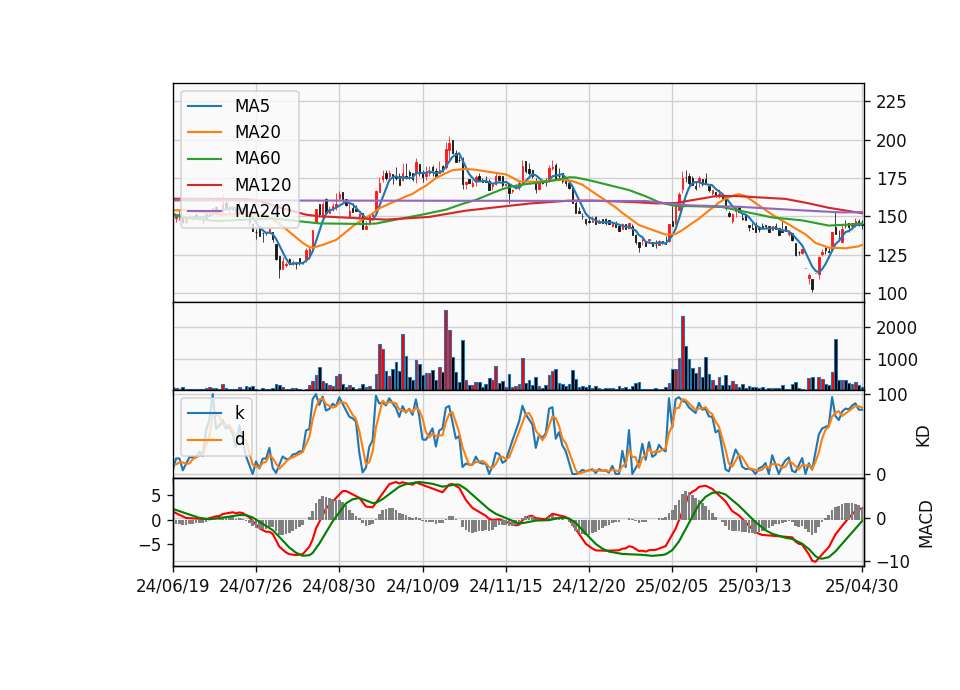Click the 24/07/26 date tick label
The width and height of the screenshot is (960, 690).
(256, 586)
